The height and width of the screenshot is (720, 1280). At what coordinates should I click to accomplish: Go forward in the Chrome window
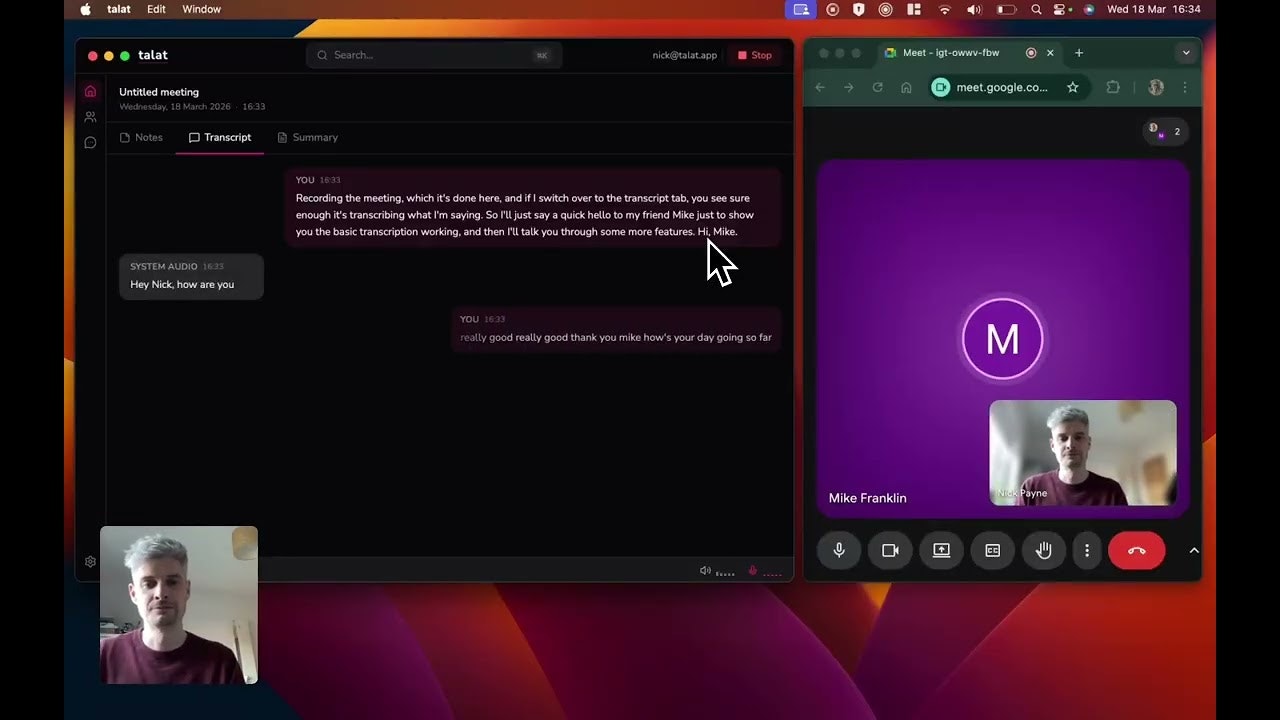click(x=849, y=87)
